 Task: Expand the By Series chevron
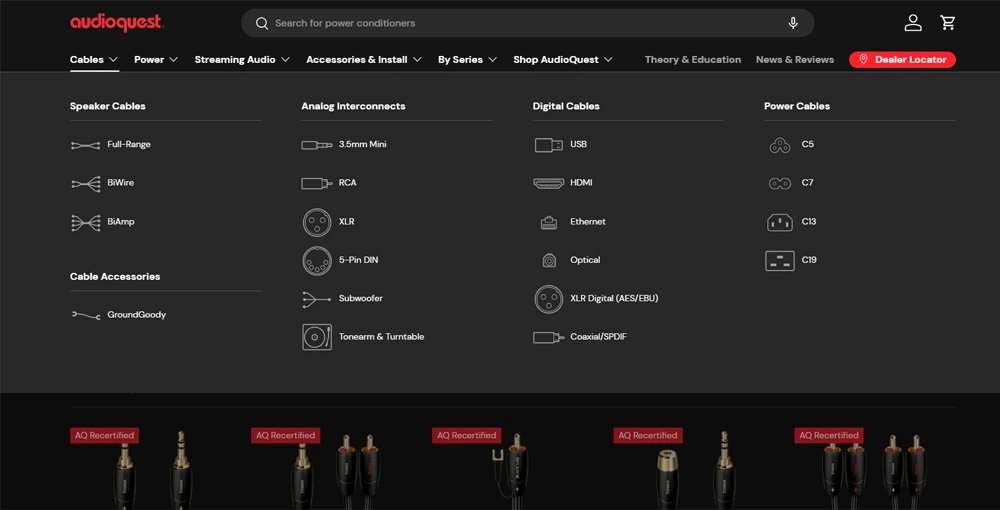click(492, 59)
